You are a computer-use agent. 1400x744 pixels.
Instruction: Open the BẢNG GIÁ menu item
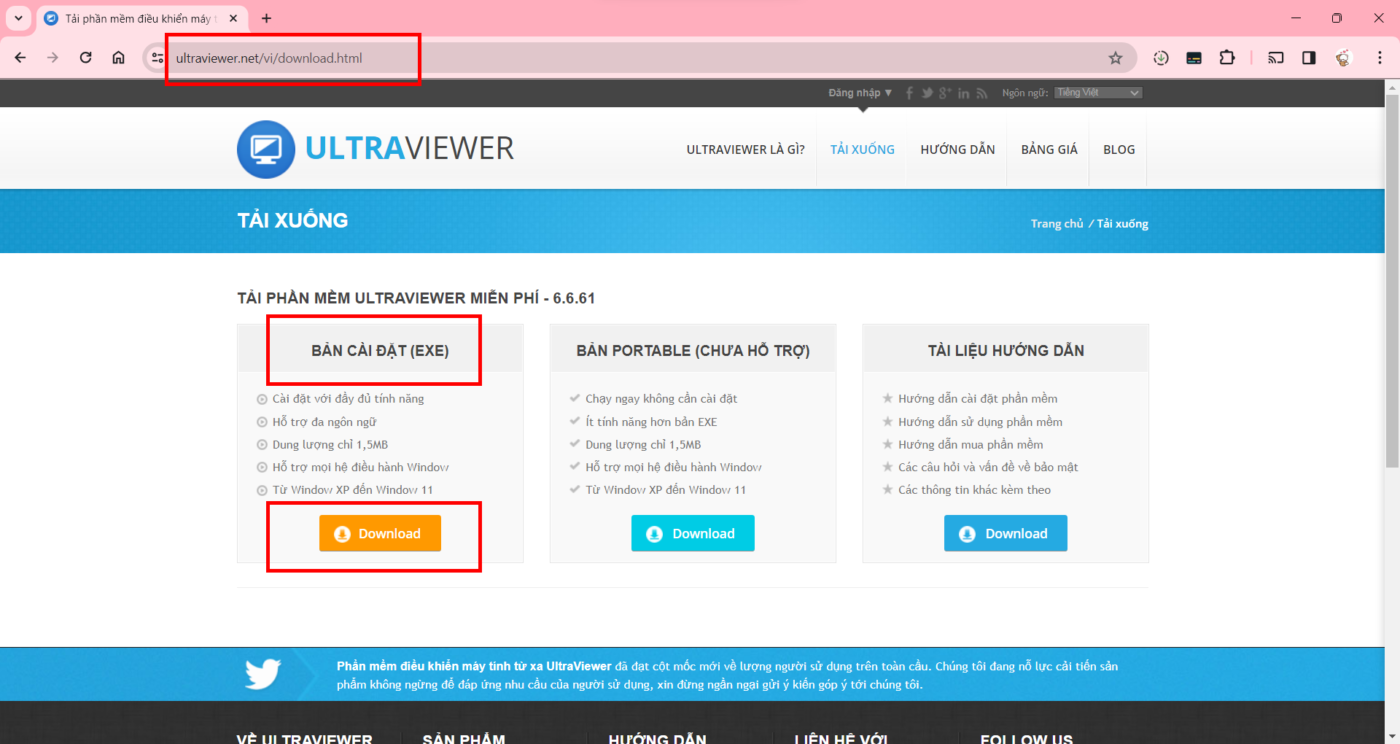1049,150
